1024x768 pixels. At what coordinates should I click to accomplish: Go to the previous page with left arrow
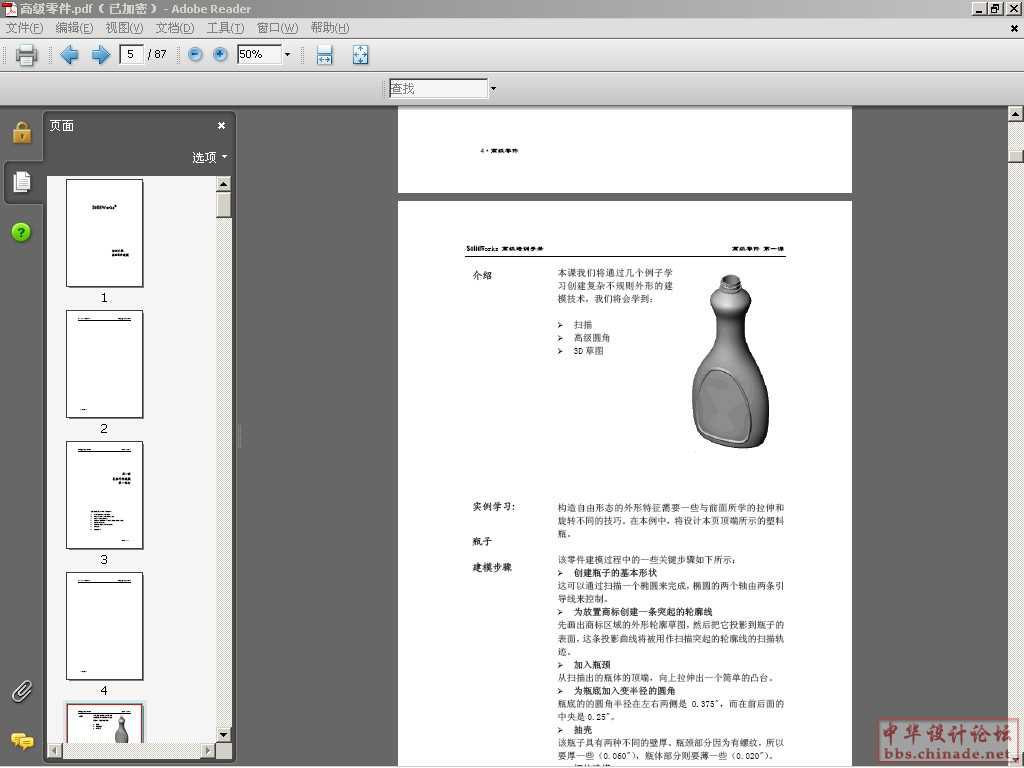[x=69, y=55]
